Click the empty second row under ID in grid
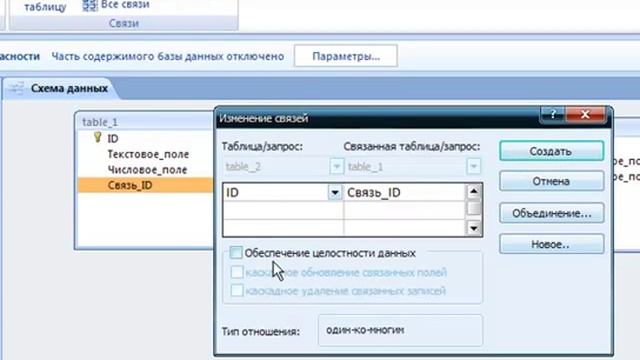Image resolution: width=640 pixels, height=360 pixels. click(283, 210)
